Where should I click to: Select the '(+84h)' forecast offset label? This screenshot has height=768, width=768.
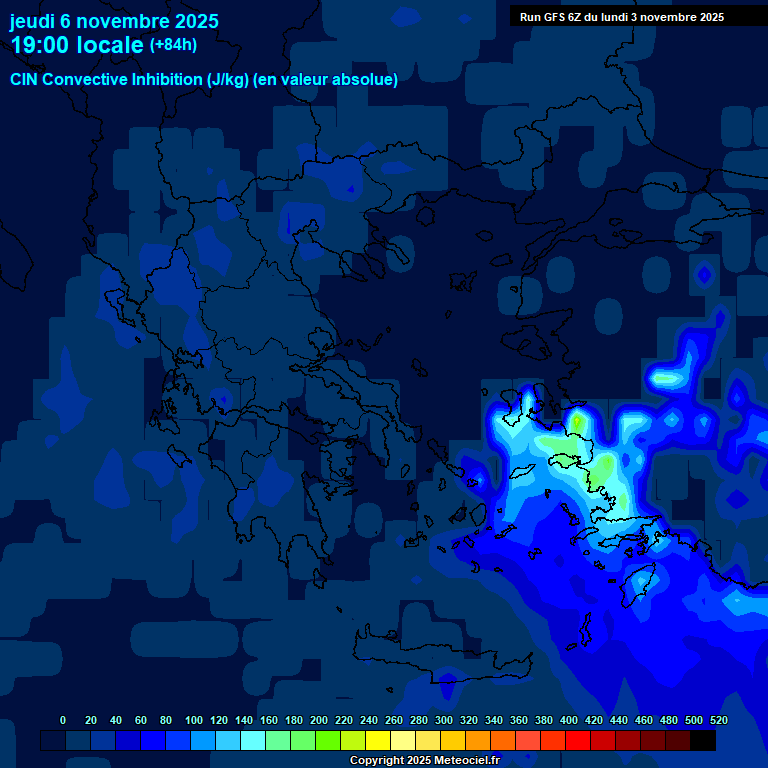pos(173,45)
